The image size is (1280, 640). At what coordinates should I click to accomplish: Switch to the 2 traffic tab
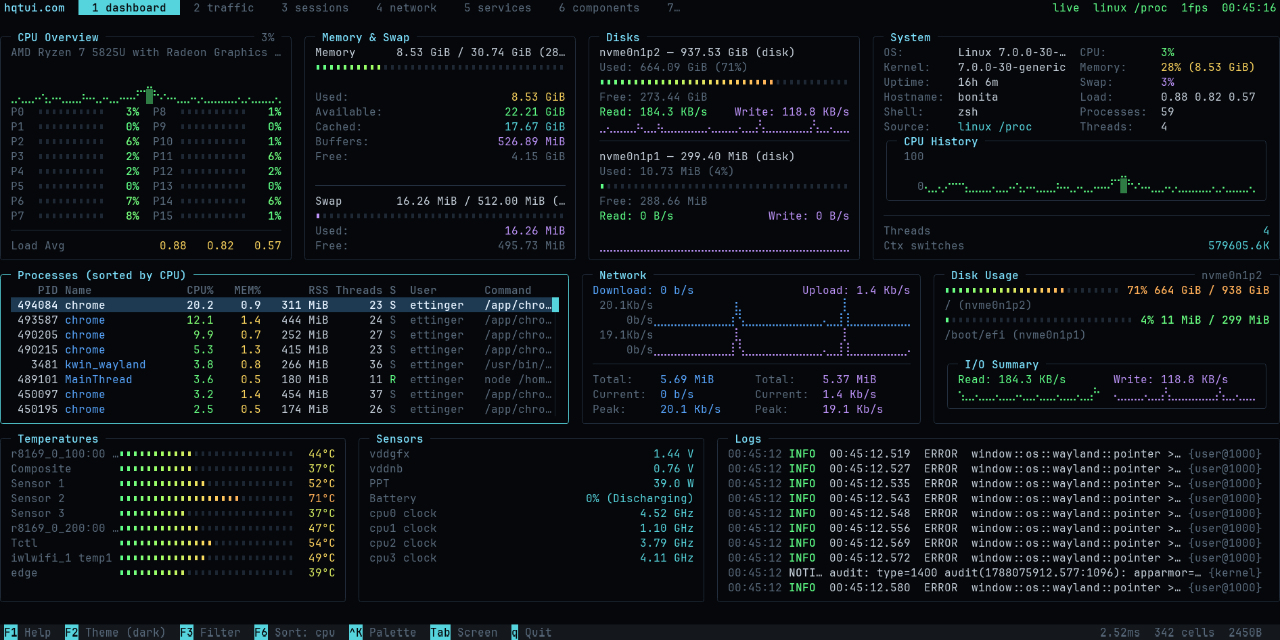pyautogui.click(x=224, y=8)
